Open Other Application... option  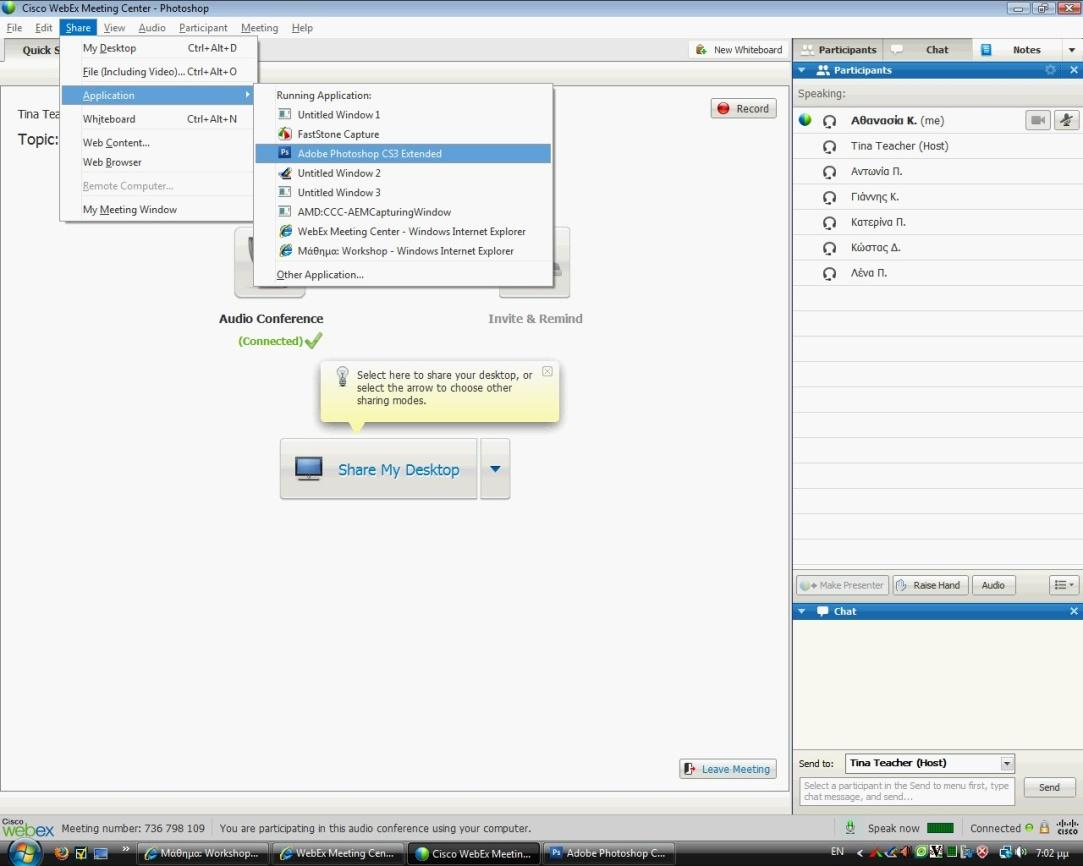[x=403, y=274]
